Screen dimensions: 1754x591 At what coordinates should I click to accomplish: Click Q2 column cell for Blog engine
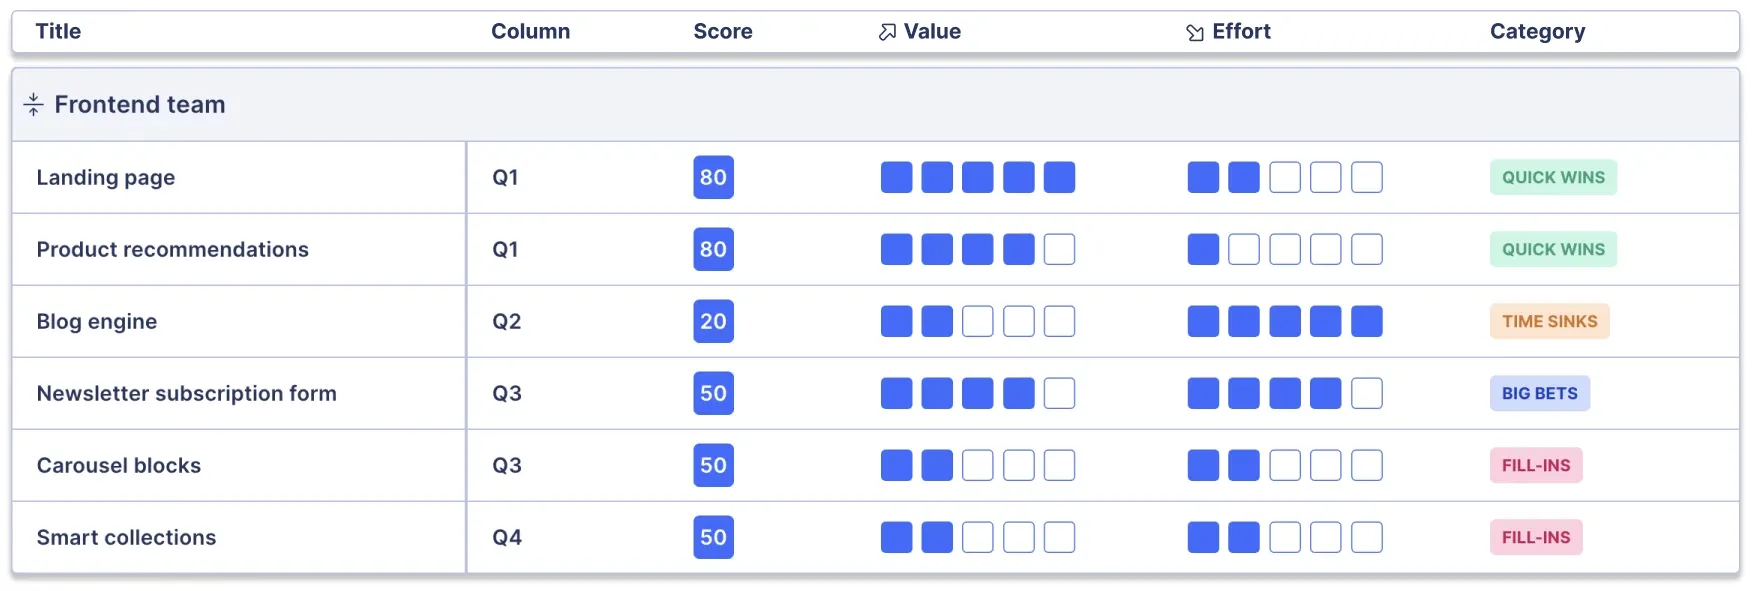(506, 321)
